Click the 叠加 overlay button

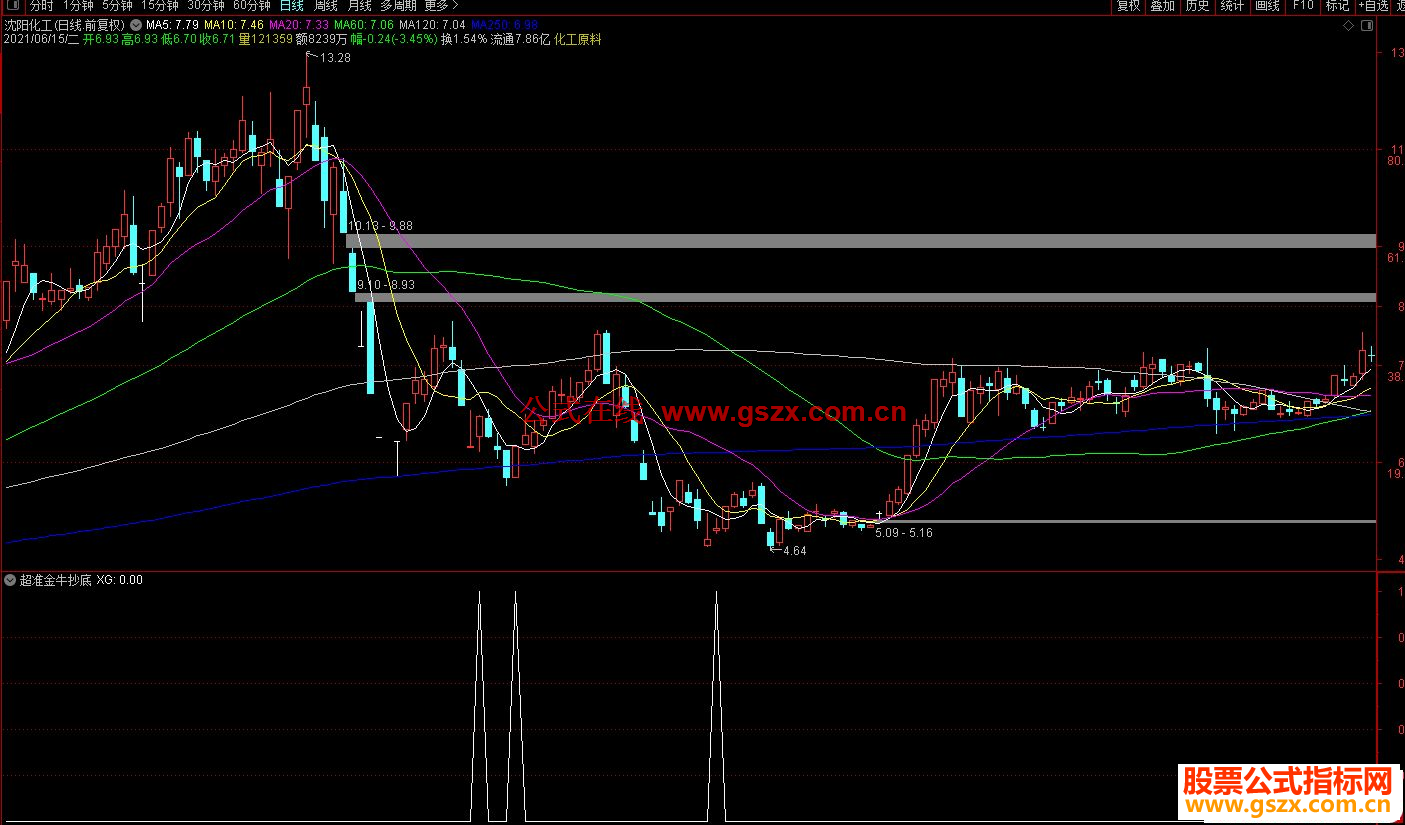pos(1162,6)
